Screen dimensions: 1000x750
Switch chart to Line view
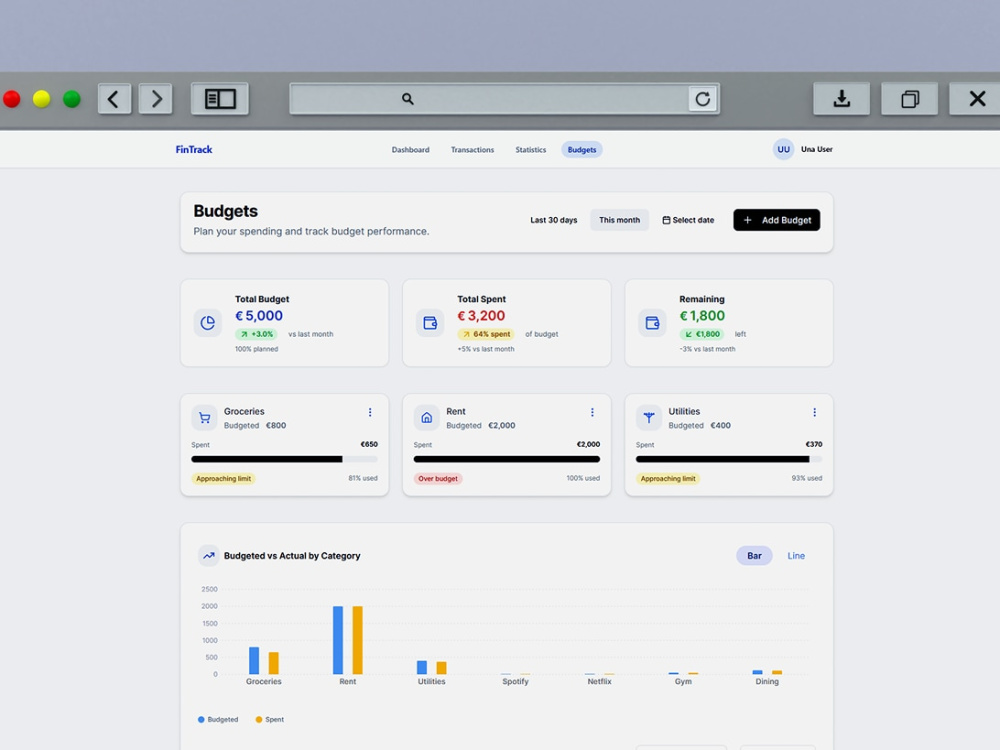(x=796, y=555)
